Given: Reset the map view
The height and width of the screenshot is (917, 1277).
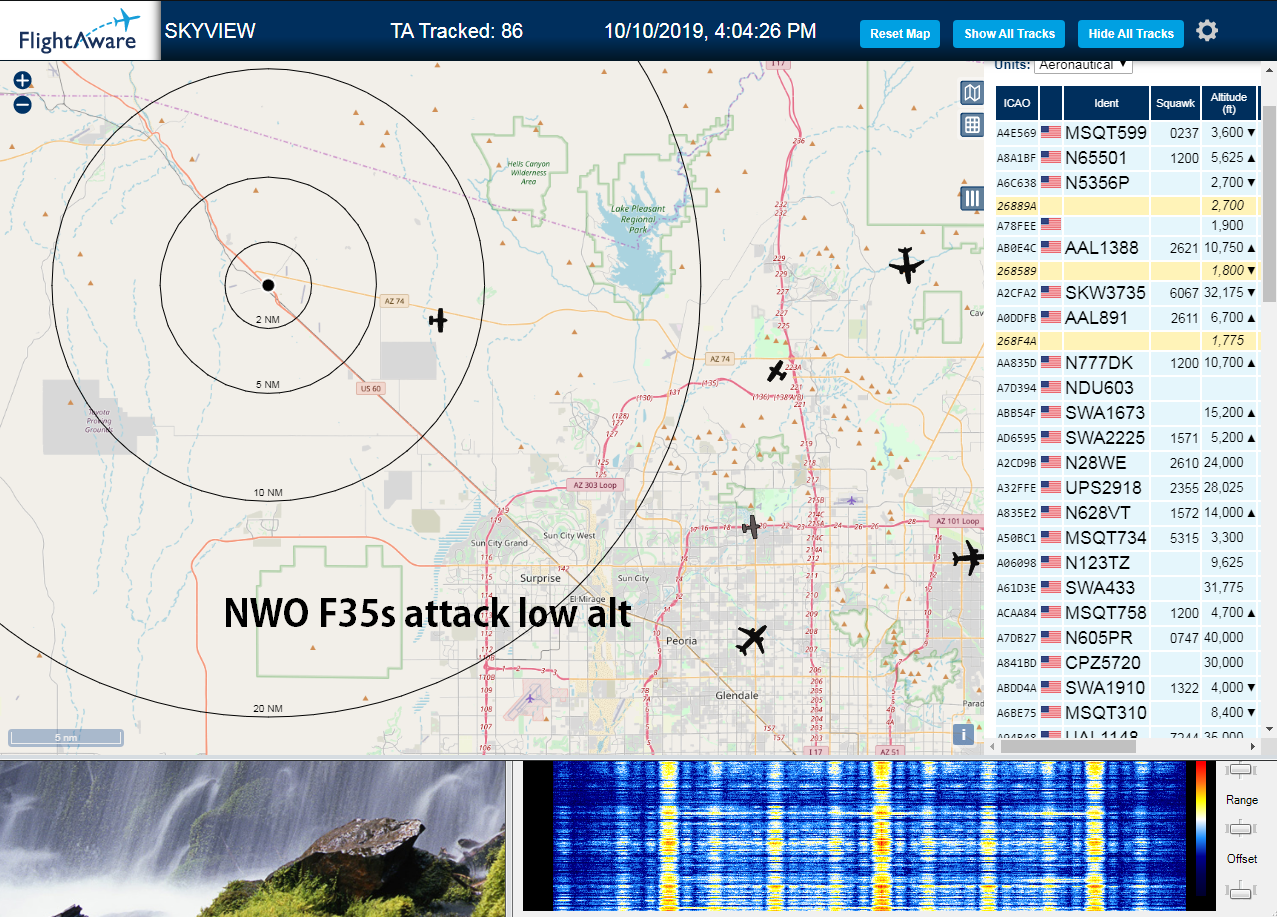Looking at the screenshot, I should click(x=900, y=33).
